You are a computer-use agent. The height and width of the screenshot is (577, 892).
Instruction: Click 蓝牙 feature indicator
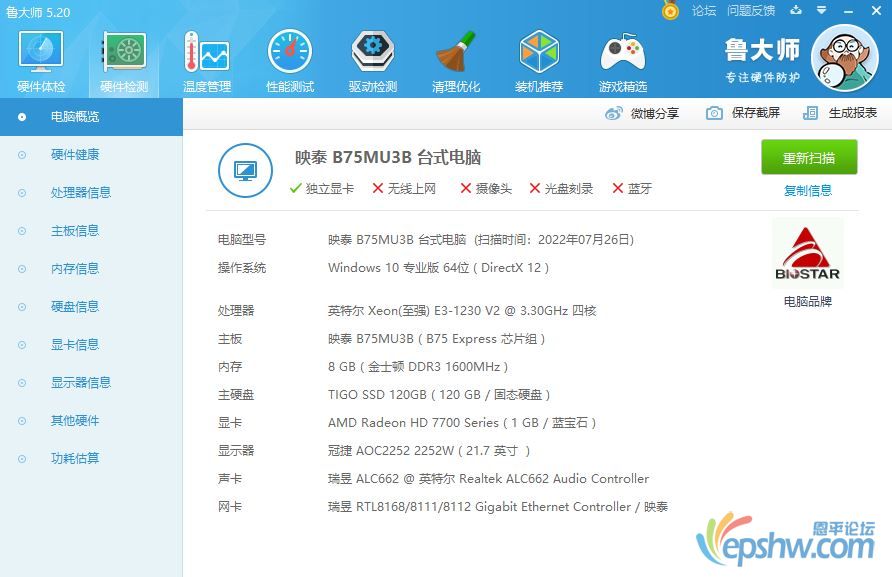tap(632, 188)
